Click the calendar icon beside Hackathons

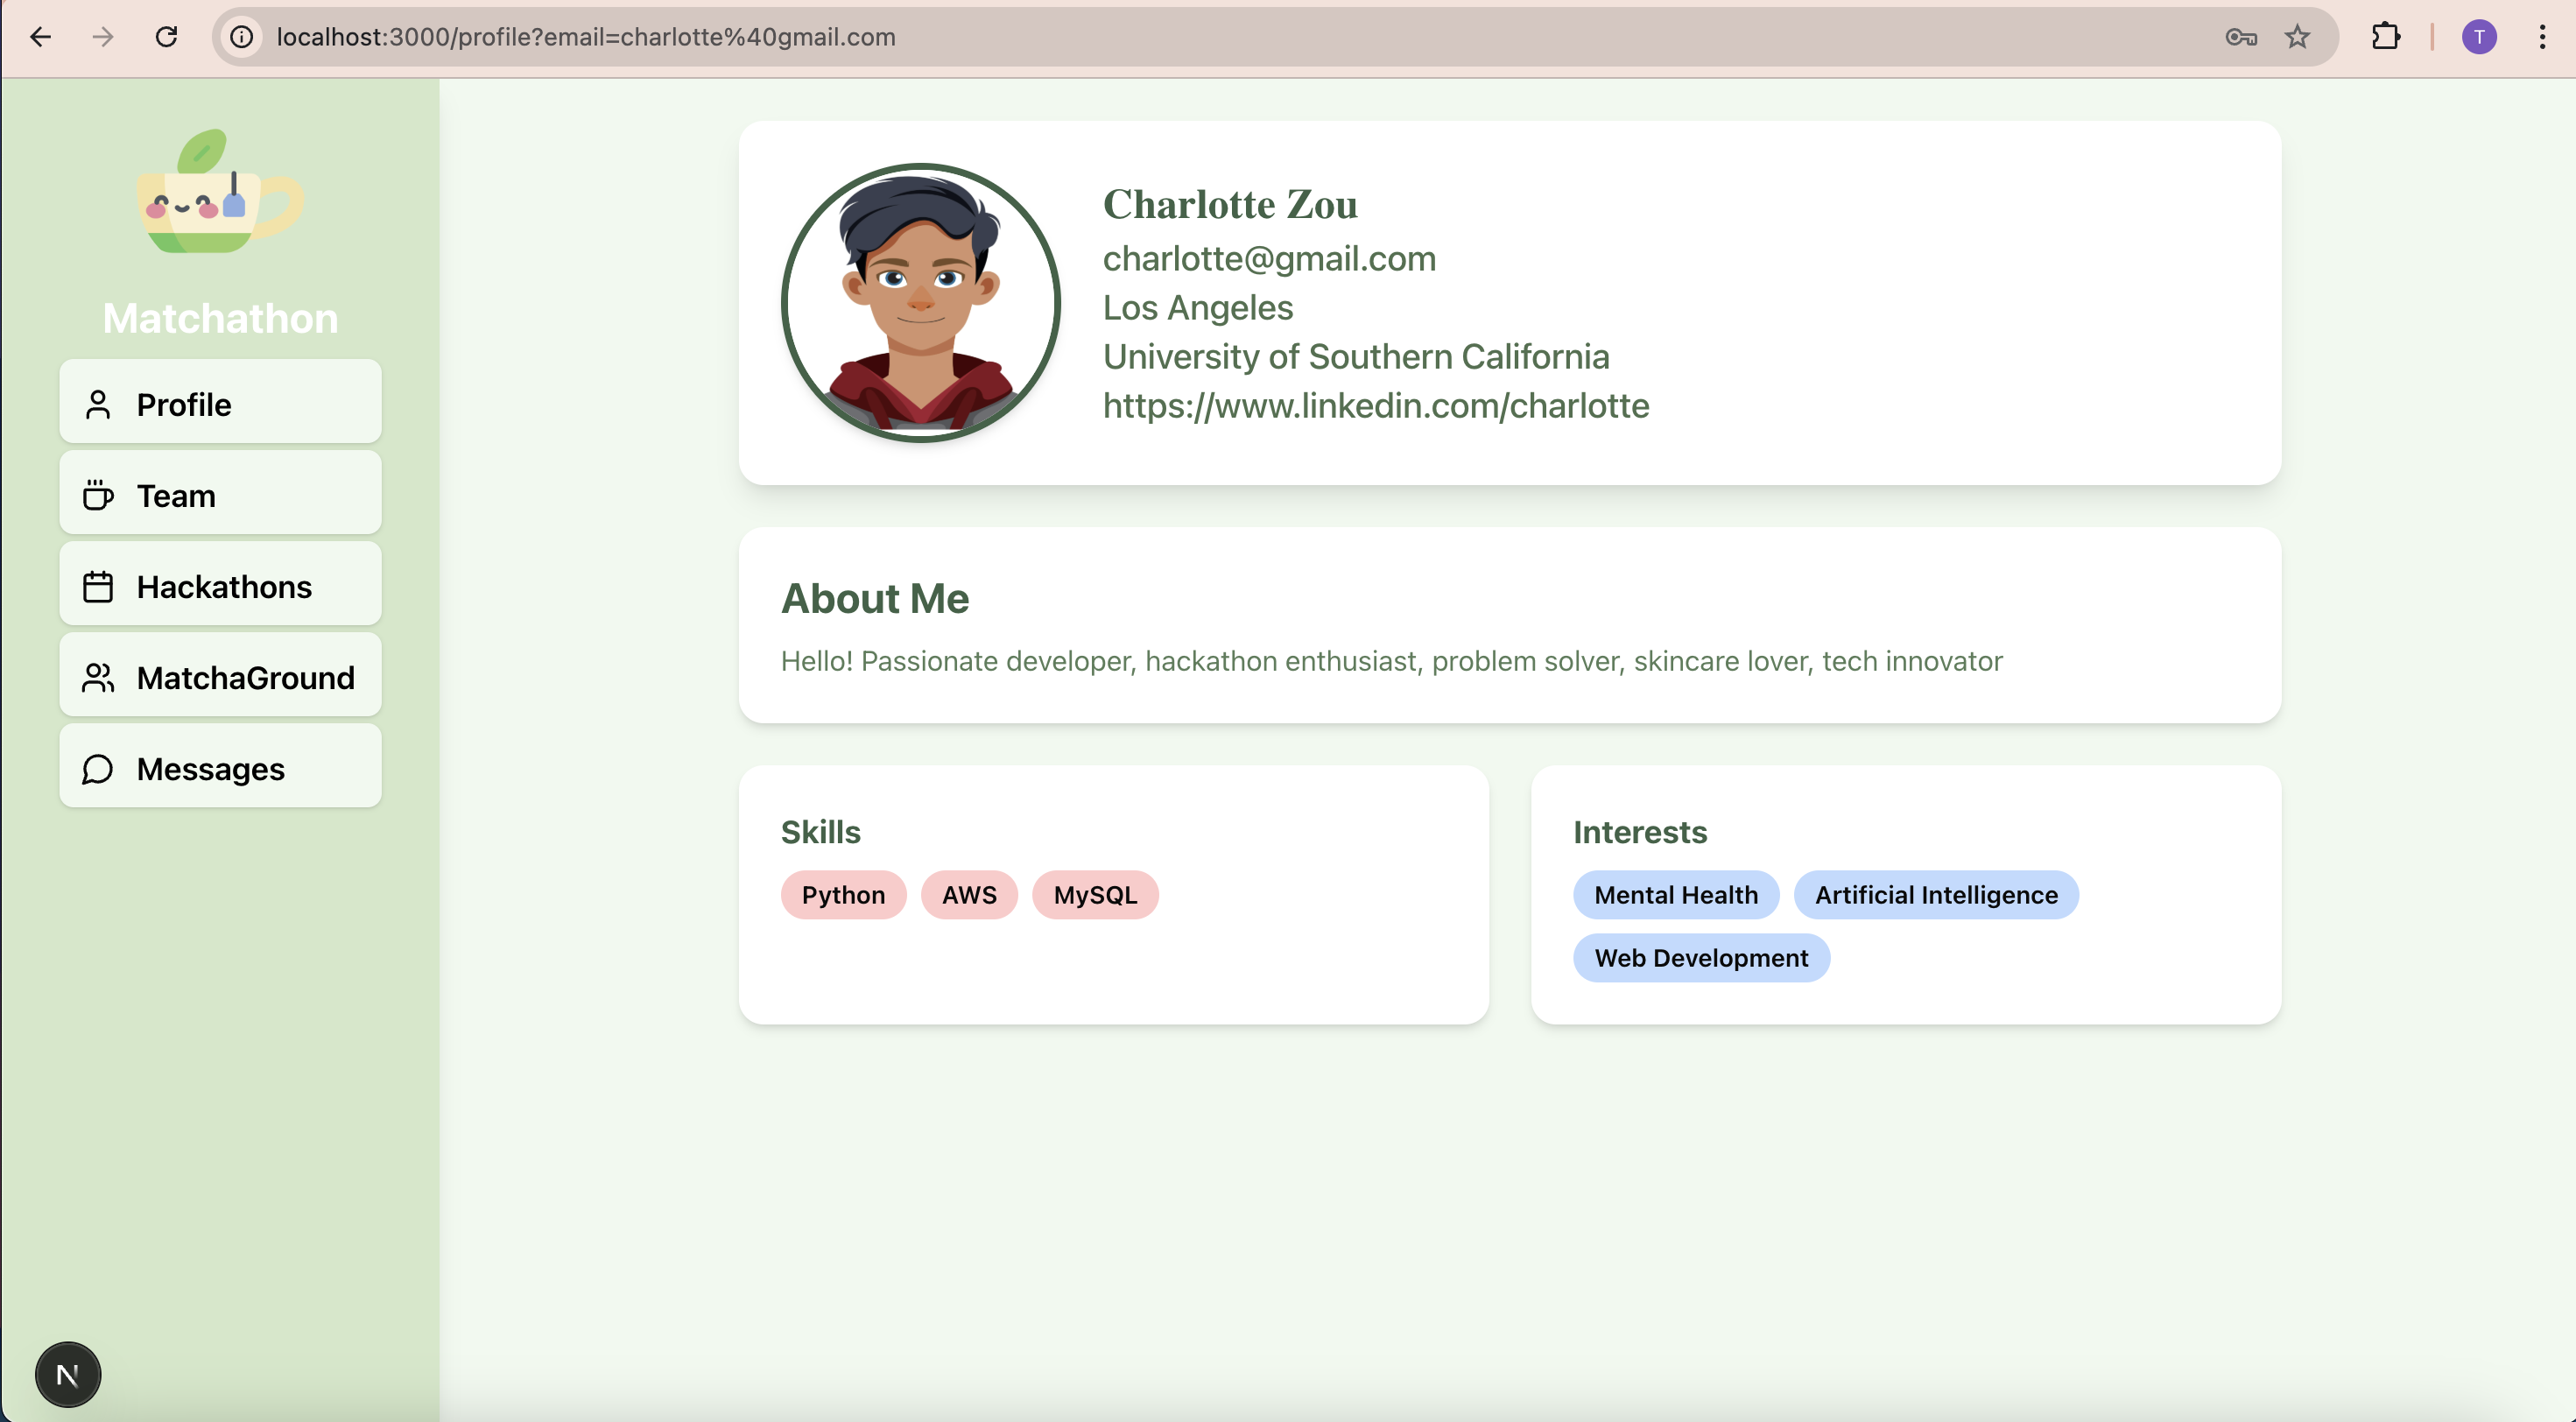[x=98, y=586]
